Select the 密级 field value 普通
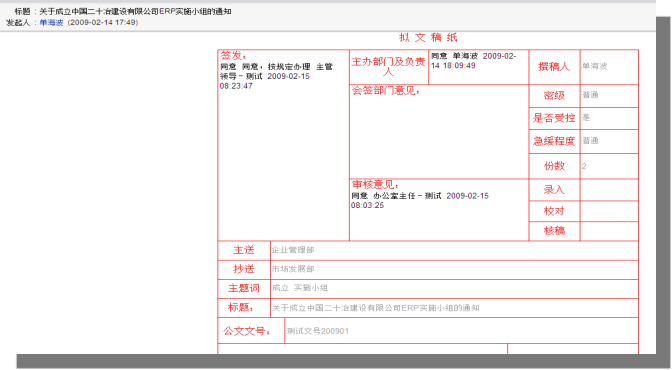 pyautogui.click(x=609, y=96)
